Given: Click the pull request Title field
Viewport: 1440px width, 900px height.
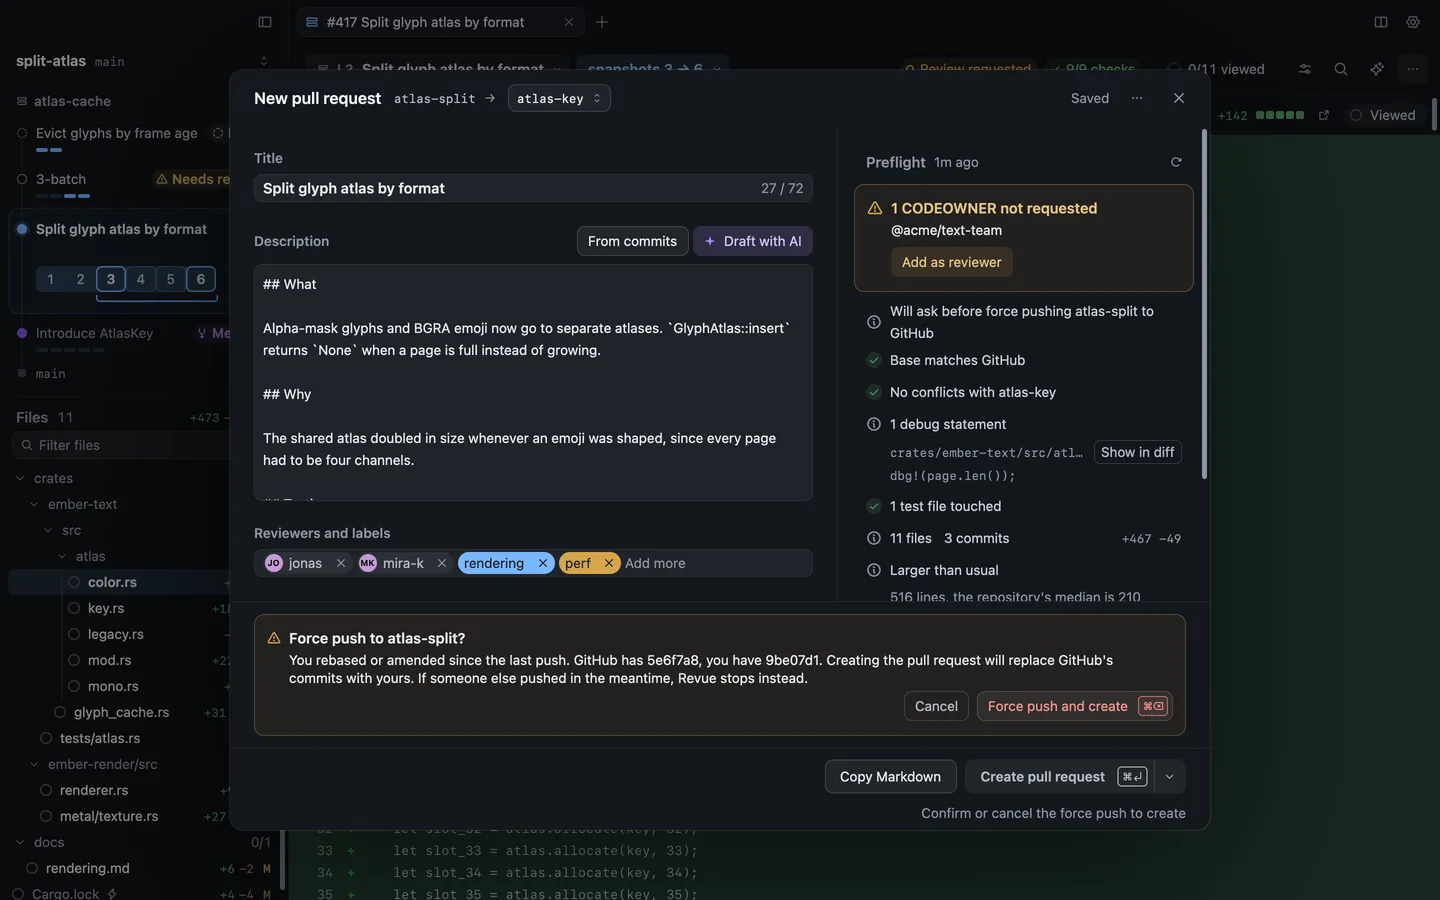Looking at the screenshot, I should click(x=533, y=188).
